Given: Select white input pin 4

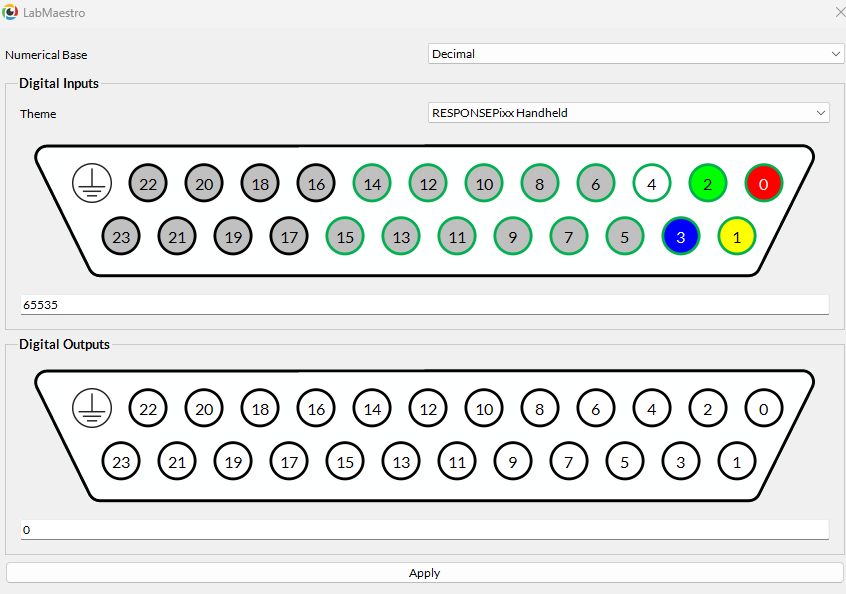Looking at the screenshot, I should (652, 184).
